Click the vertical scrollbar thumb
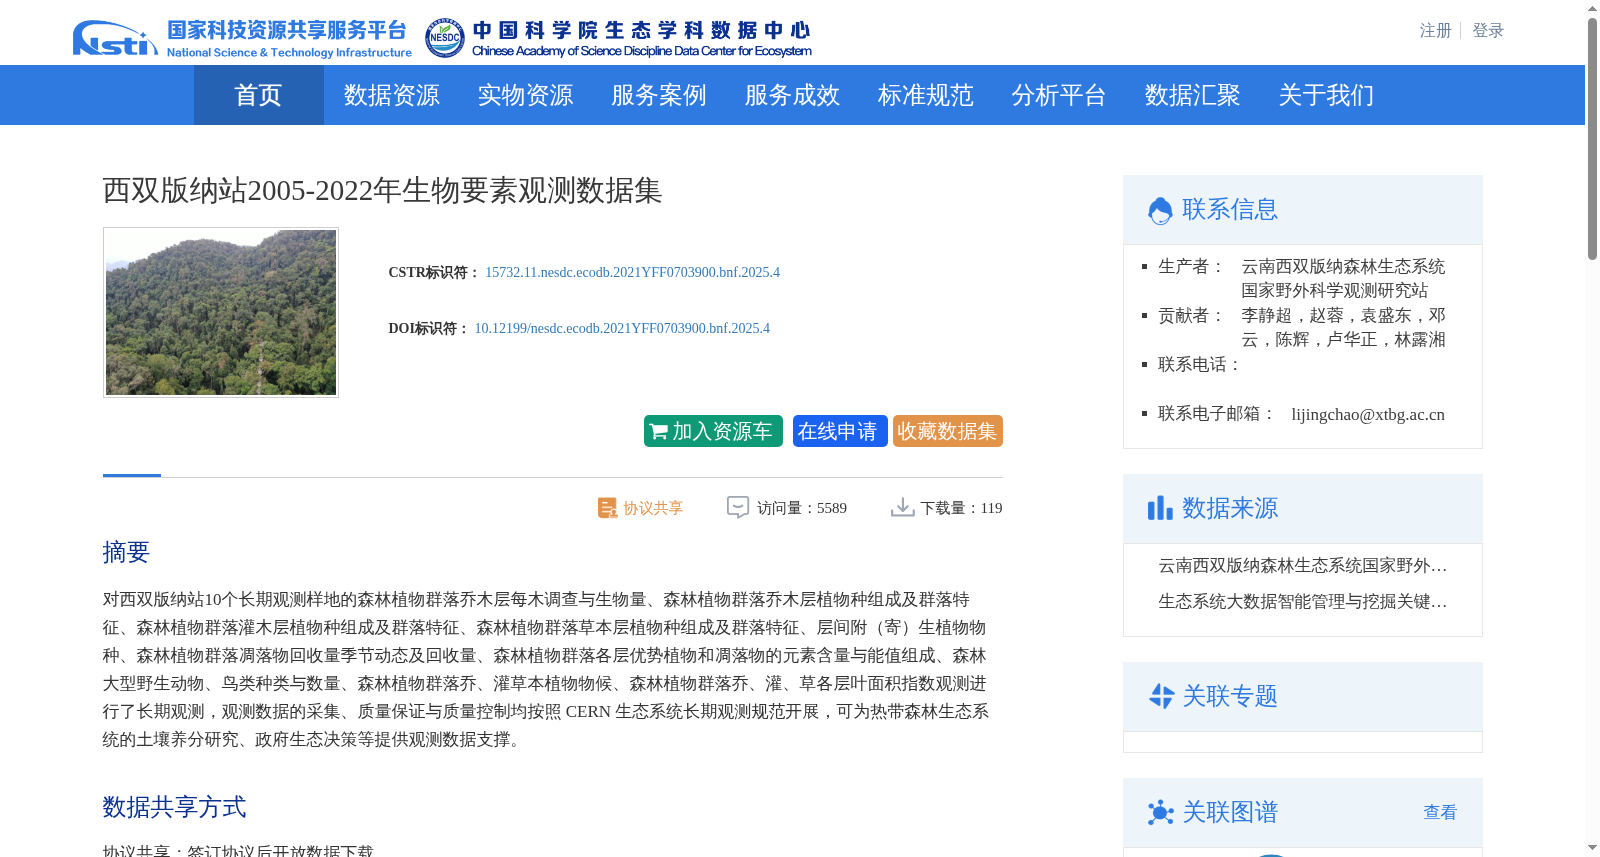Image resolution: width=1600 pixels, height=857 pixels. coord(1592,138)
